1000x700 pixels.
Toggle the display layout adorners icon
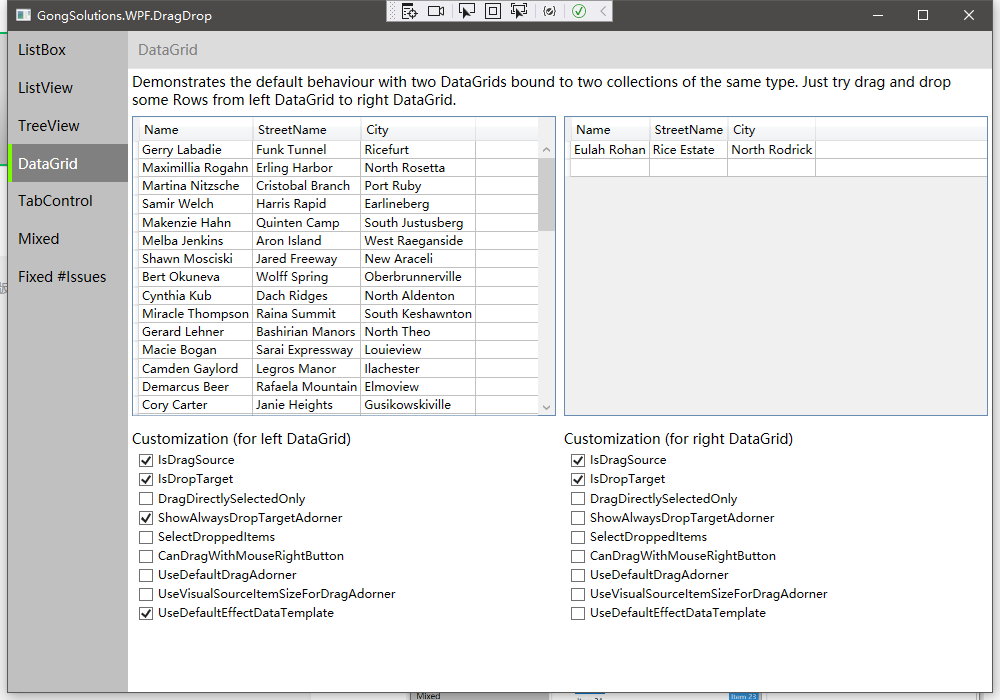click(493, 11)
